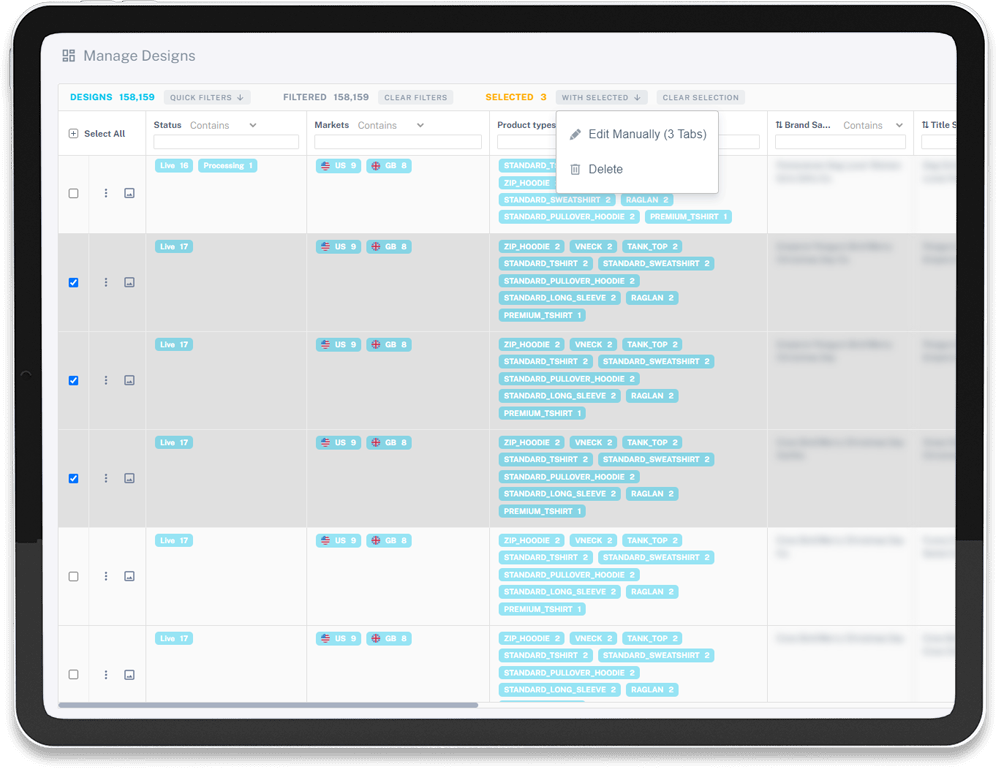
Task: Open the kebab menu of the third checked row
Action: (x=106, y=478)
